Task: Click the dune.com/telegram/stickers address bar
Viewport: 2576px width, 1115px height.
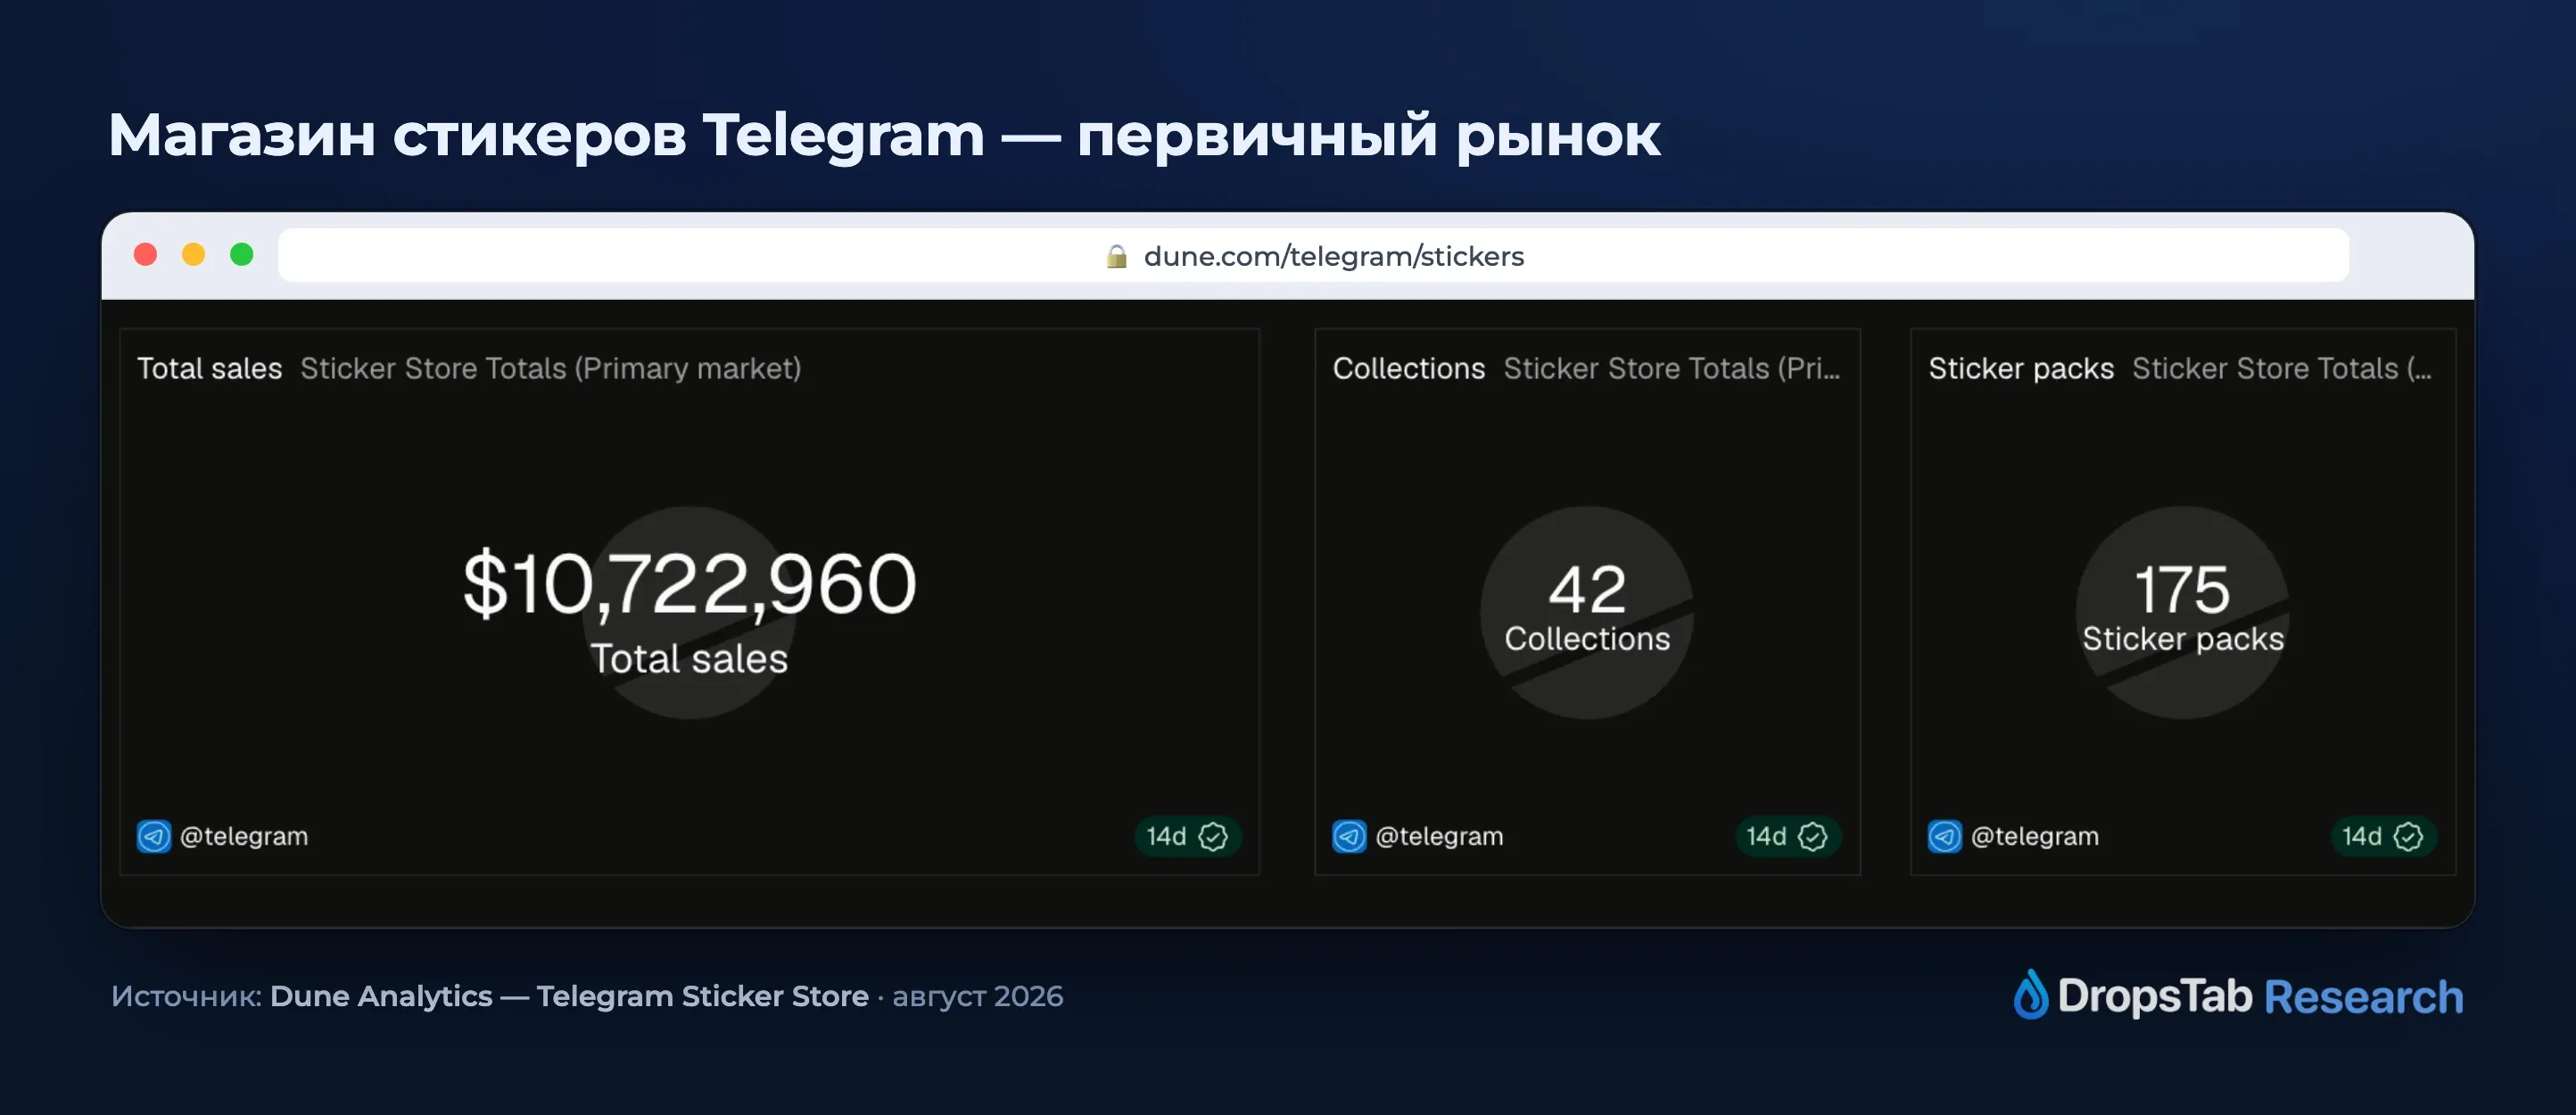Action: (1313, 255)
